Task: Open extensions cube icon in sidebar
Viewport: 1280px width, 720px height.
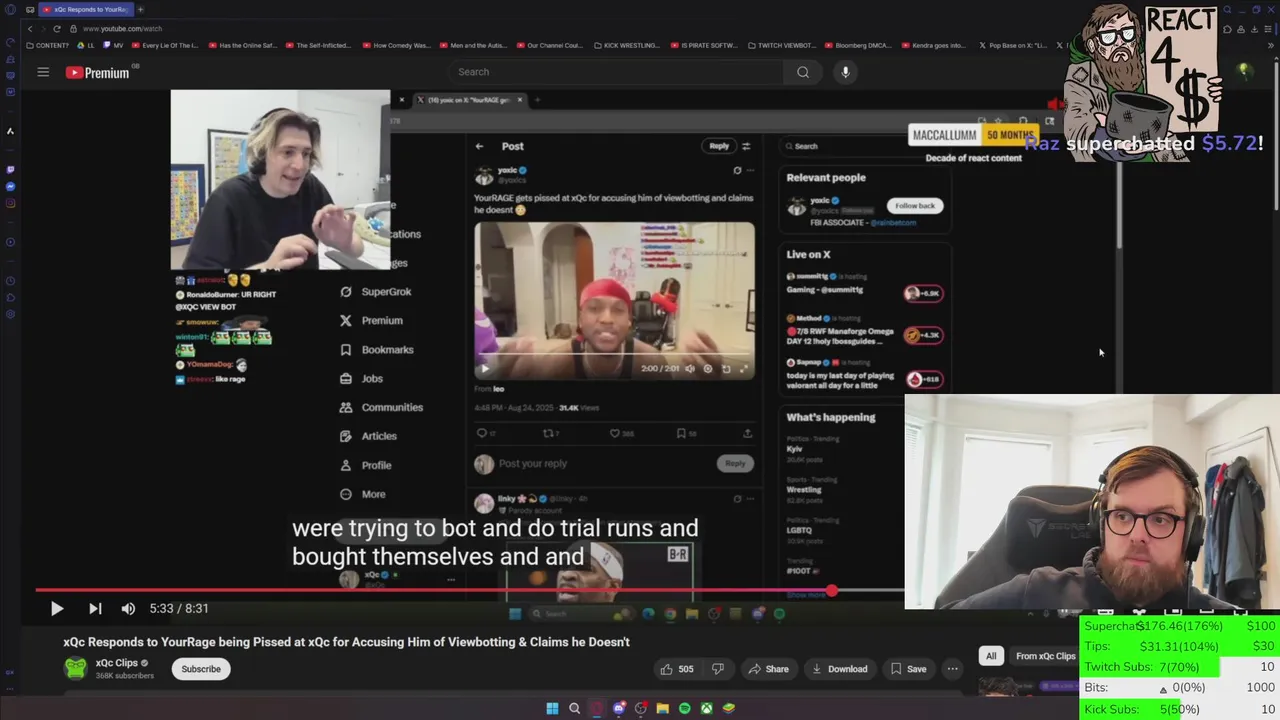Action: click(10, 298)
